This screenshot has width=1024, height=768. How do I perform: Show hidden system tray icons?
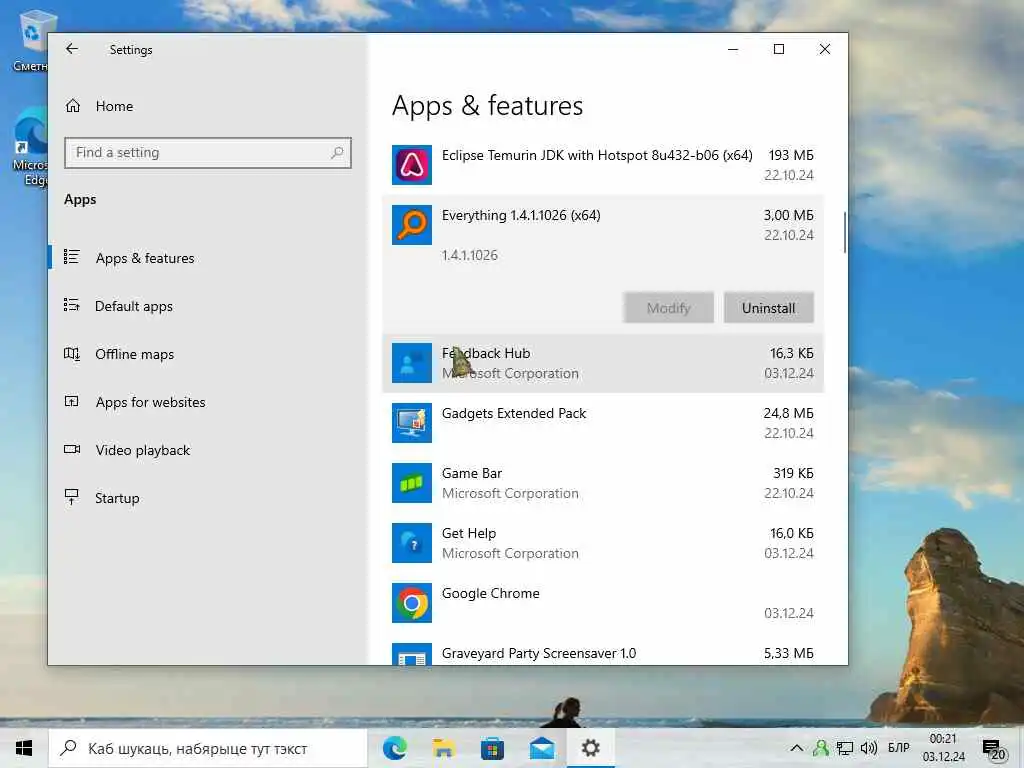(797, 748)
